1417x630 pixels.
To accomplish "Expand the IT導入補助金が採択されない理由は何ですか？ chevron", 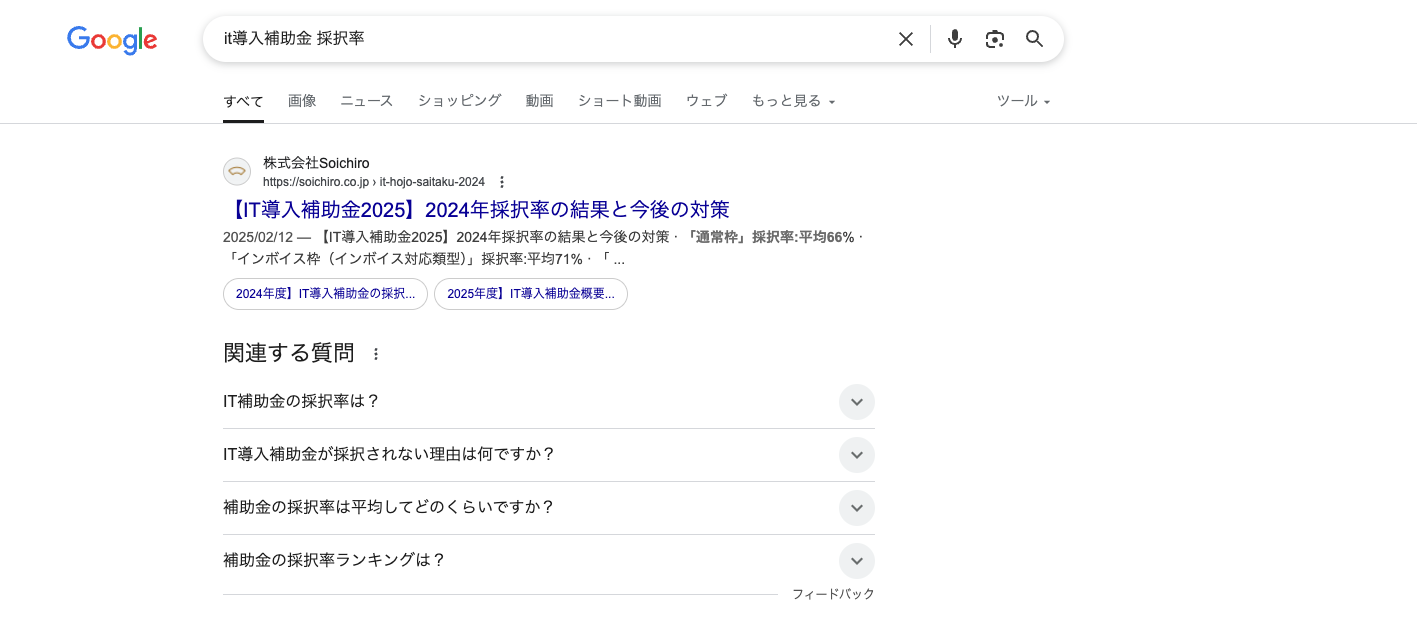I will (x=857, y=455).
